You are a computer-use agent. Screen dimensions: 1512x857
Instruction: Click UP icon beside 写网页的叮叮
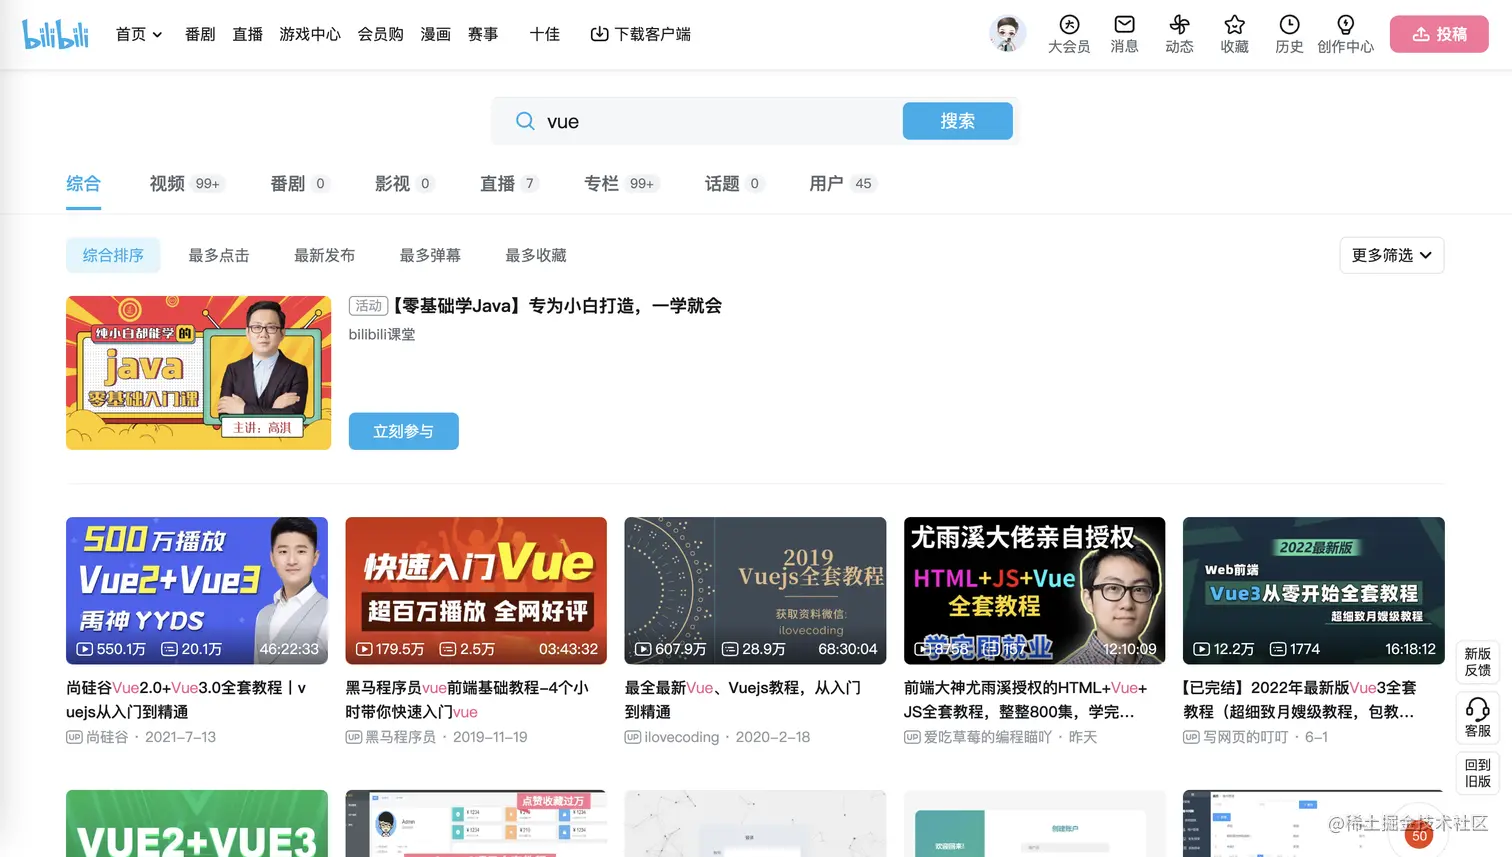point(1191,737)
